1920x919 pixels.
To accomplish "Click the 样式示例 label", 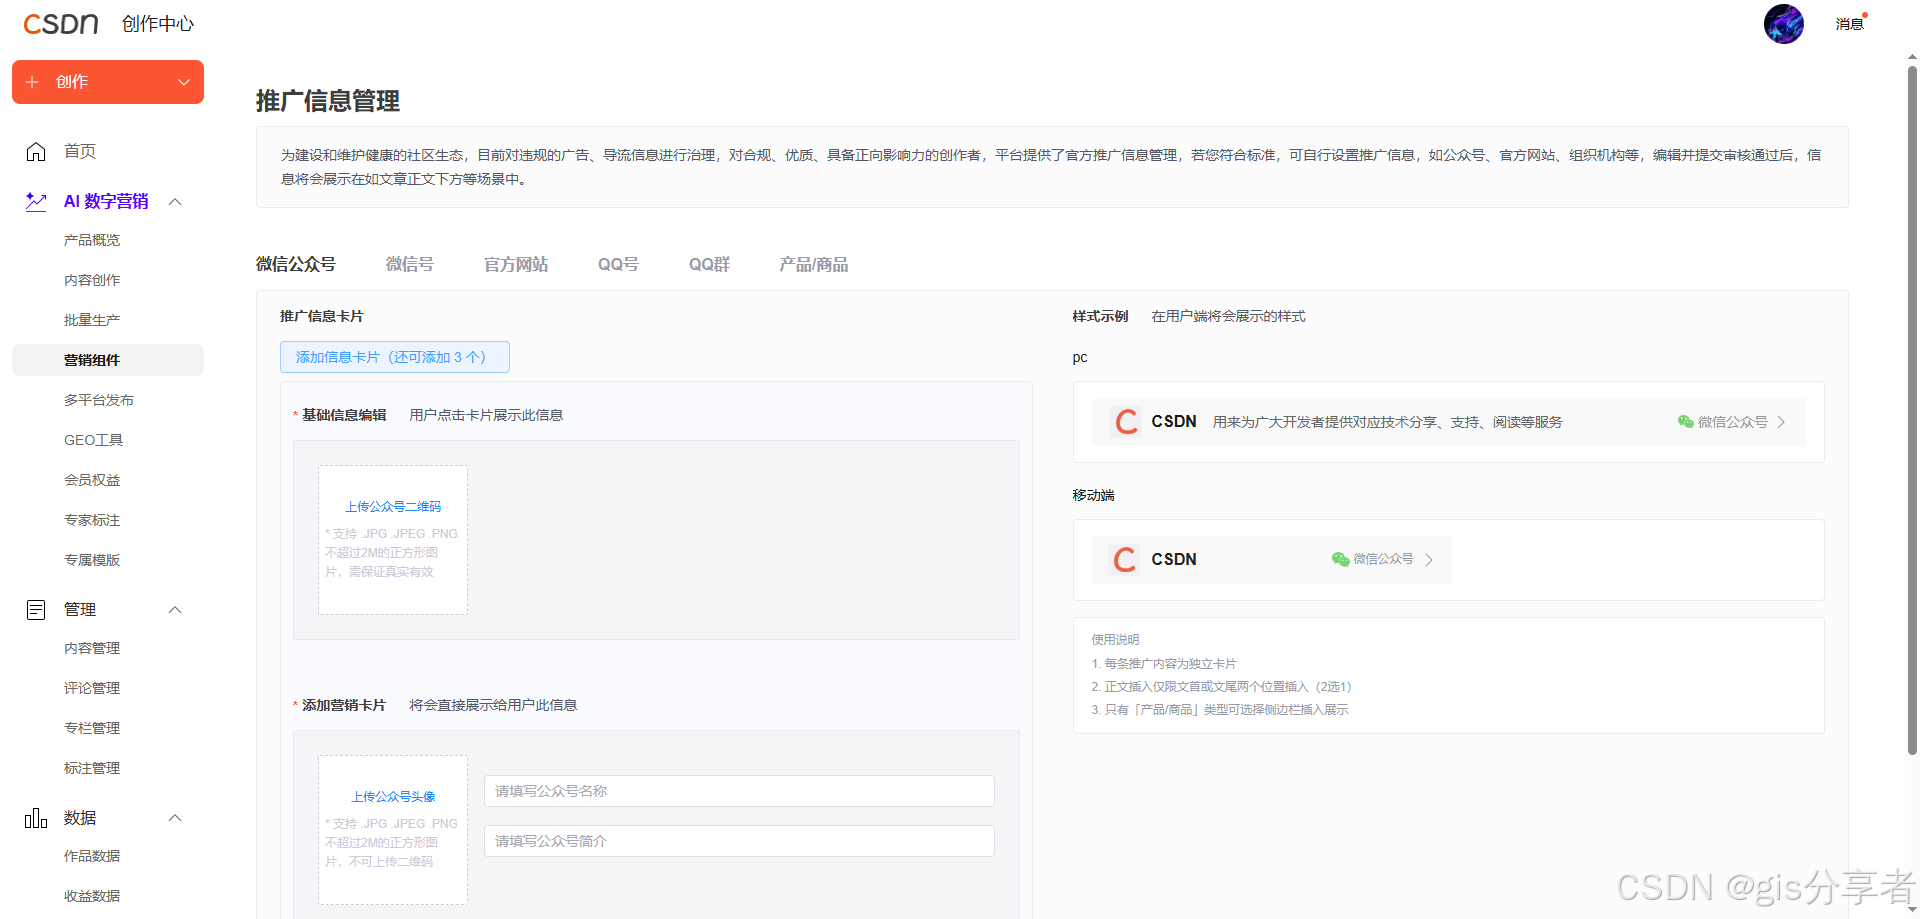I will 1100,316.
